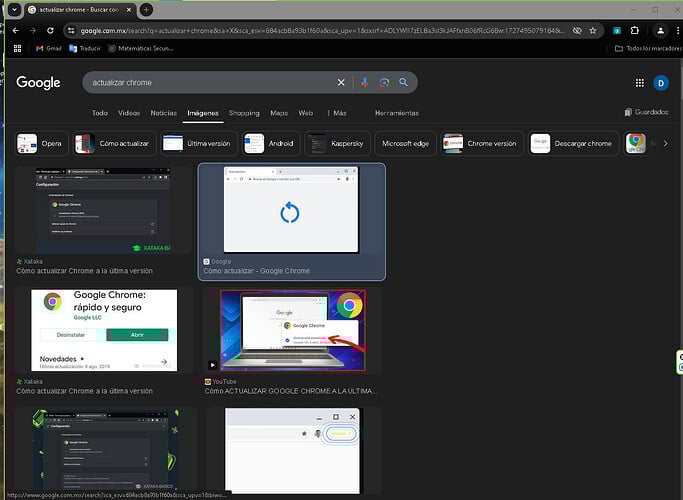This screenshot has width=683, height=500.
Task: Select the Kaspersky filter chip
Action: tap(337, 143)
